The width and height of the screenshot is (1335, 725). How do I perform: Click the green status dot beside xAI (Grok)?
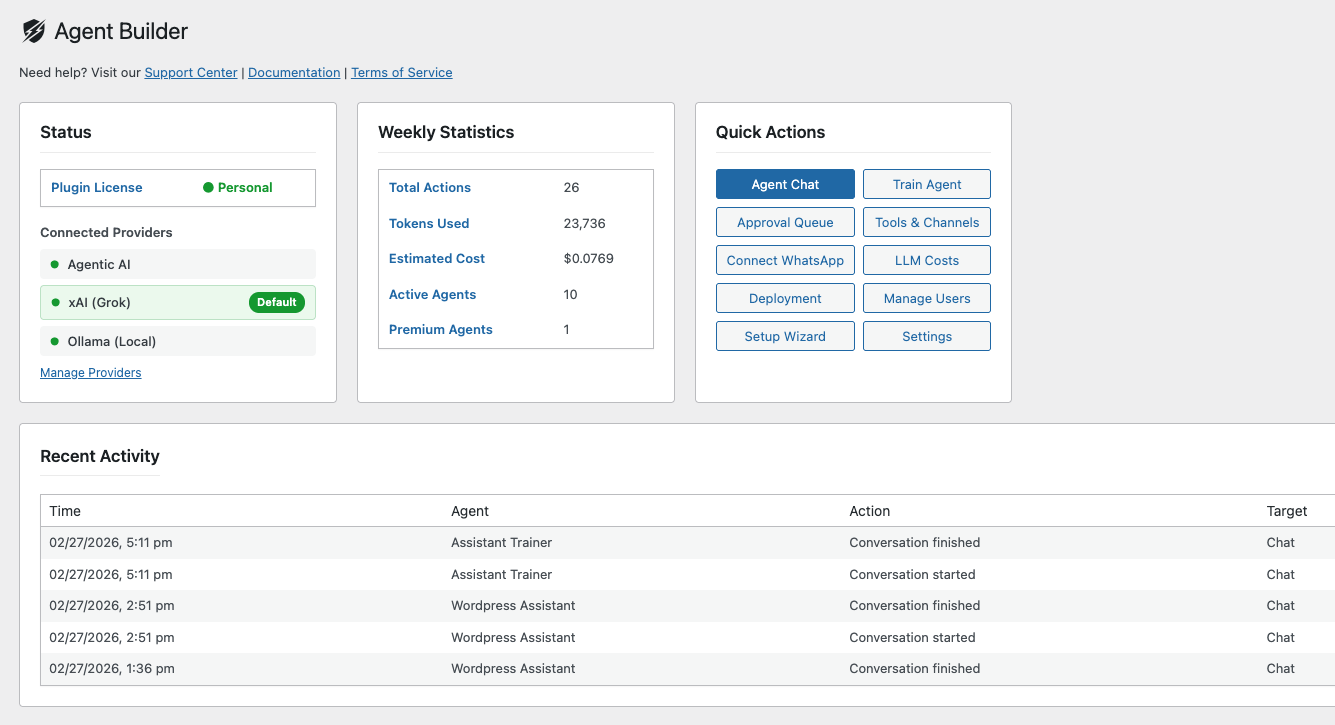pyautogui.click(x=54, y=302)
